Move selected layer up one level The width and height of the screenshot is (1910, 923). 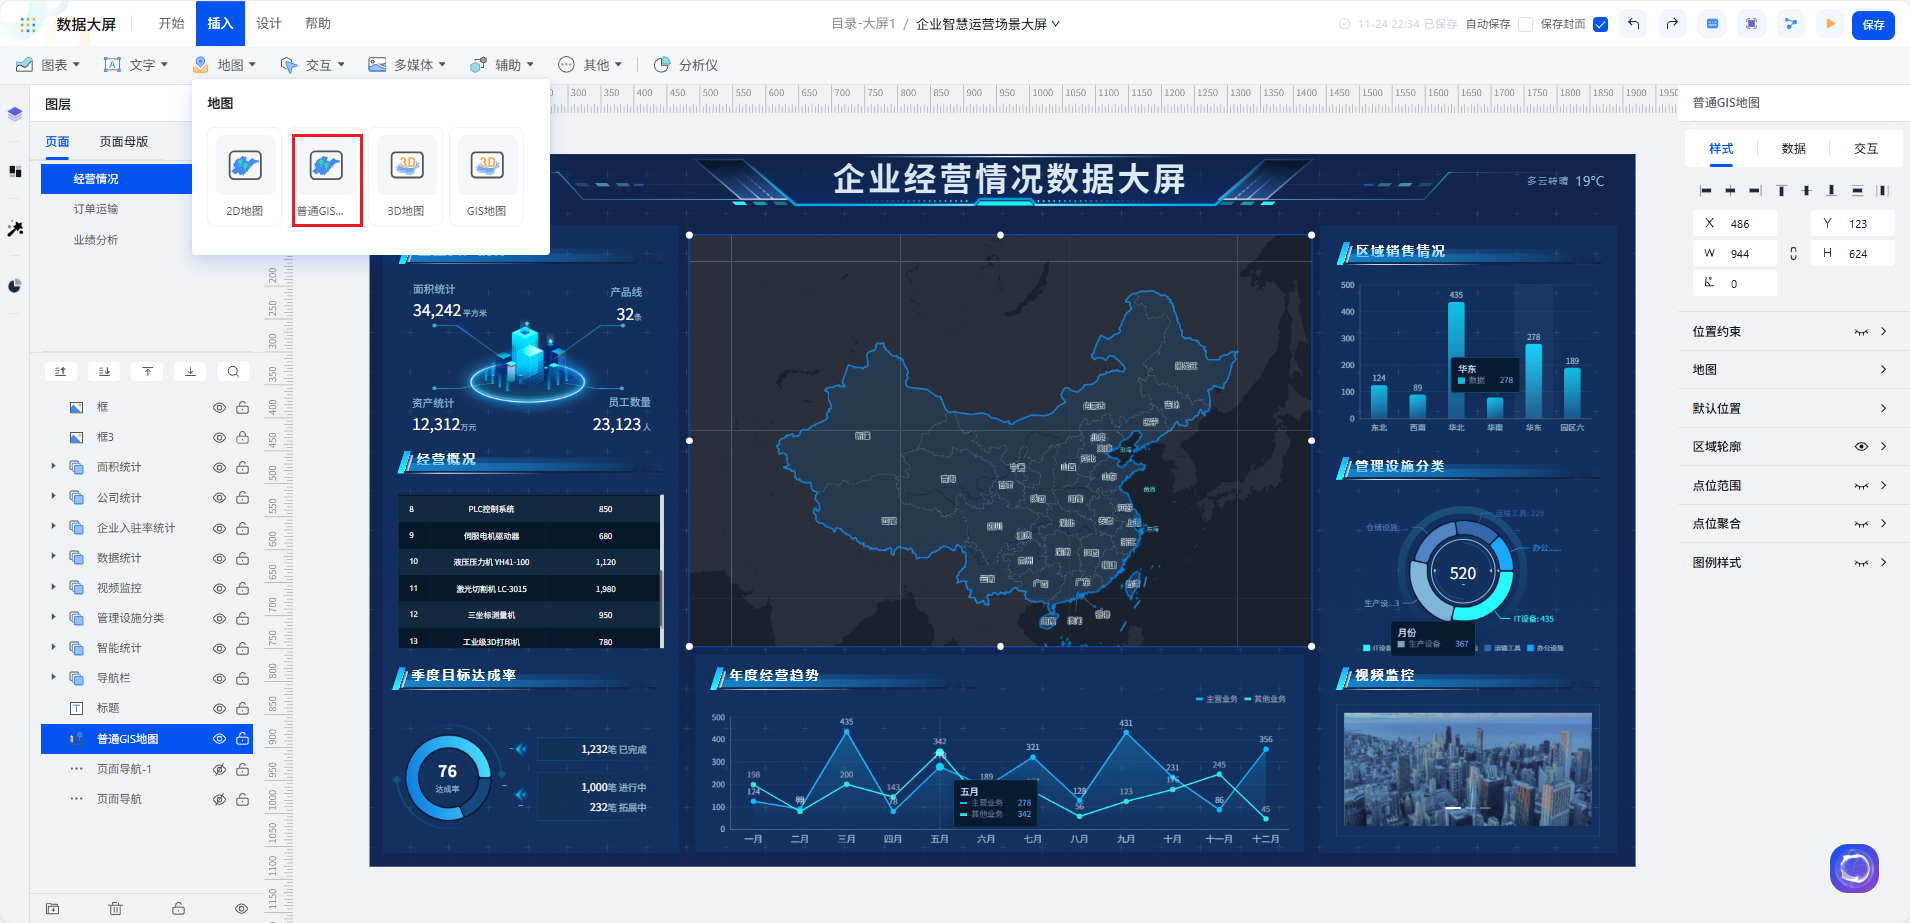tap(60, 372)
